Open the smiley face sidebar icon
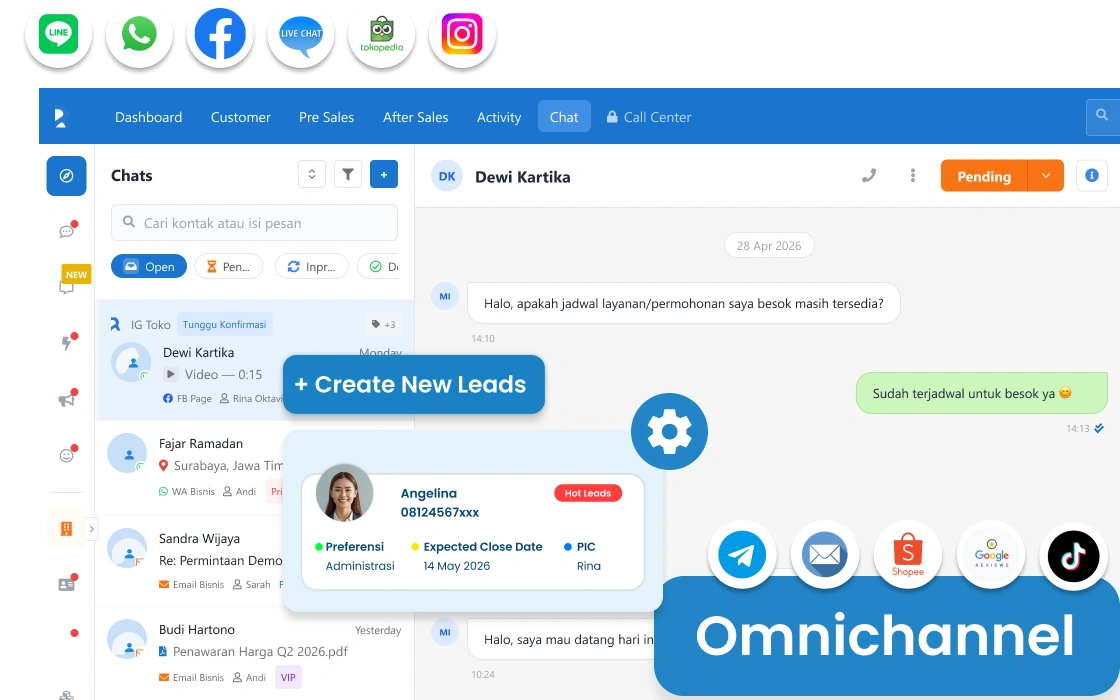This screenshot has height=700, width=1120. (67, 454)
